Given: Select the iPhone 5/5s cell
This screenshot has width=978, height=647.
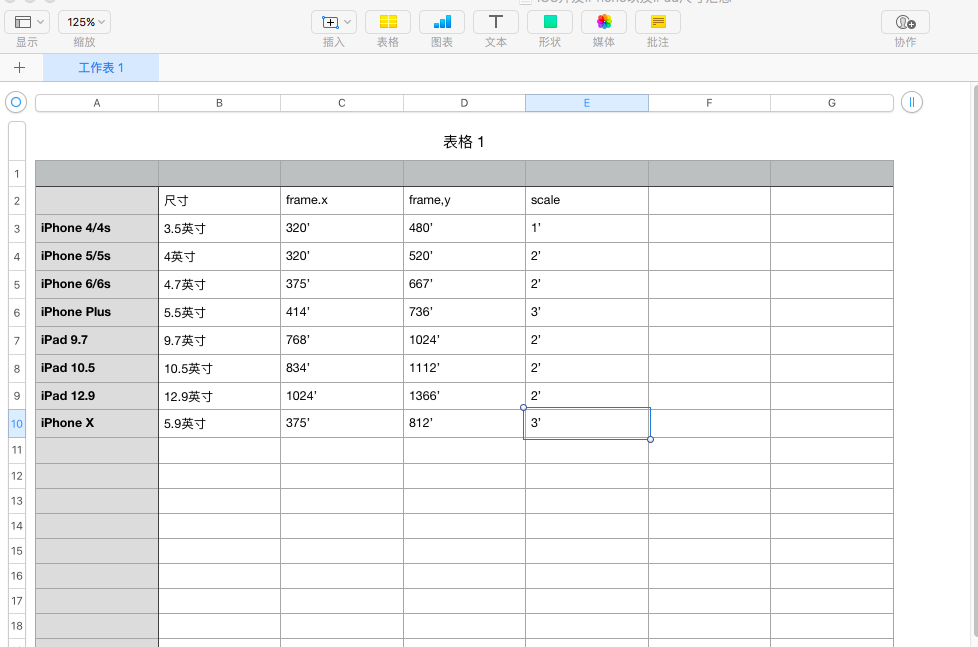Looking at the screenshot, I should 97,256.
